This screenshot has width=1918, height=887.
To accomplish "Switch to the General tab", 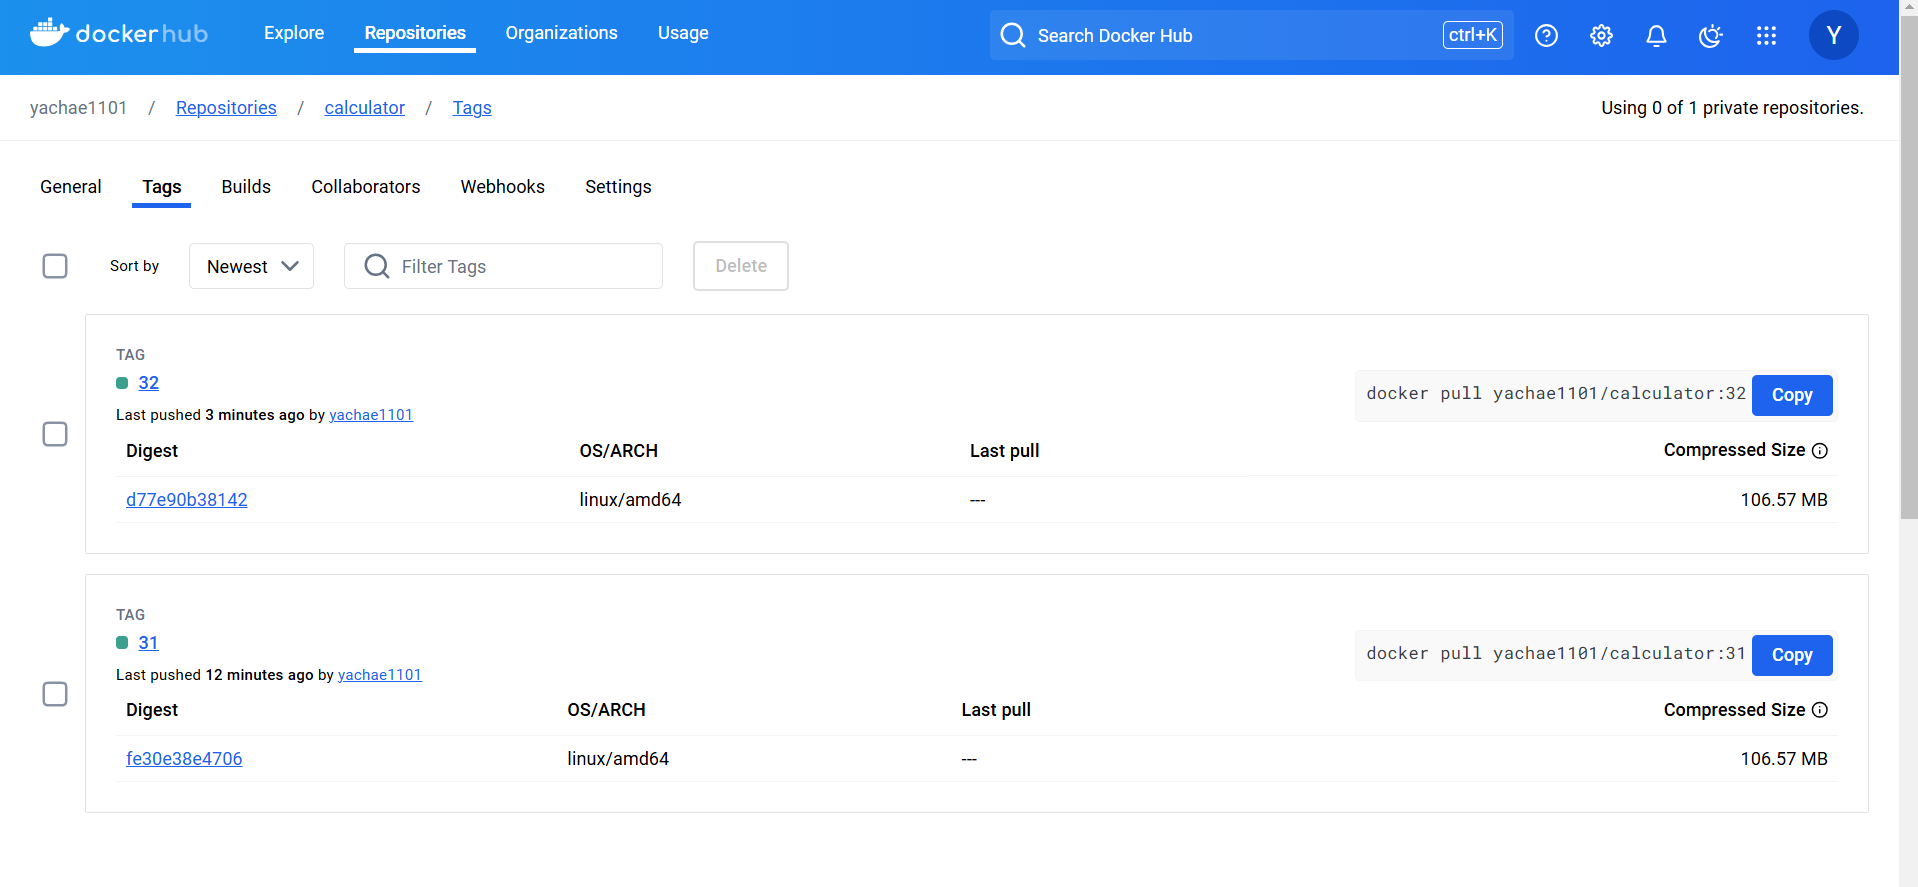I will (71, 187).
